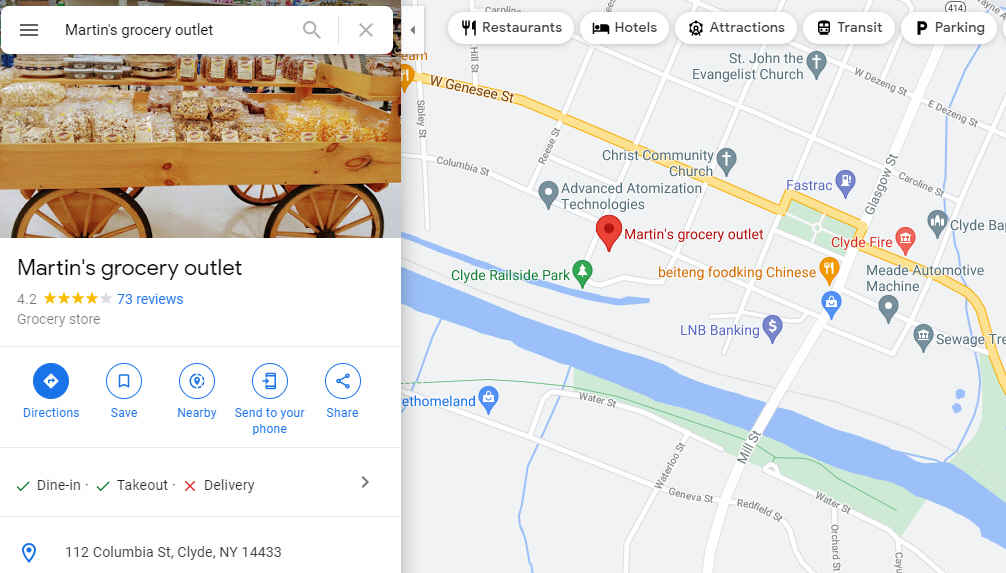This screenshot has width=1006, height=573.
Task: Click the red Martin's grocery outlet map pin
Action: [609, 233]
